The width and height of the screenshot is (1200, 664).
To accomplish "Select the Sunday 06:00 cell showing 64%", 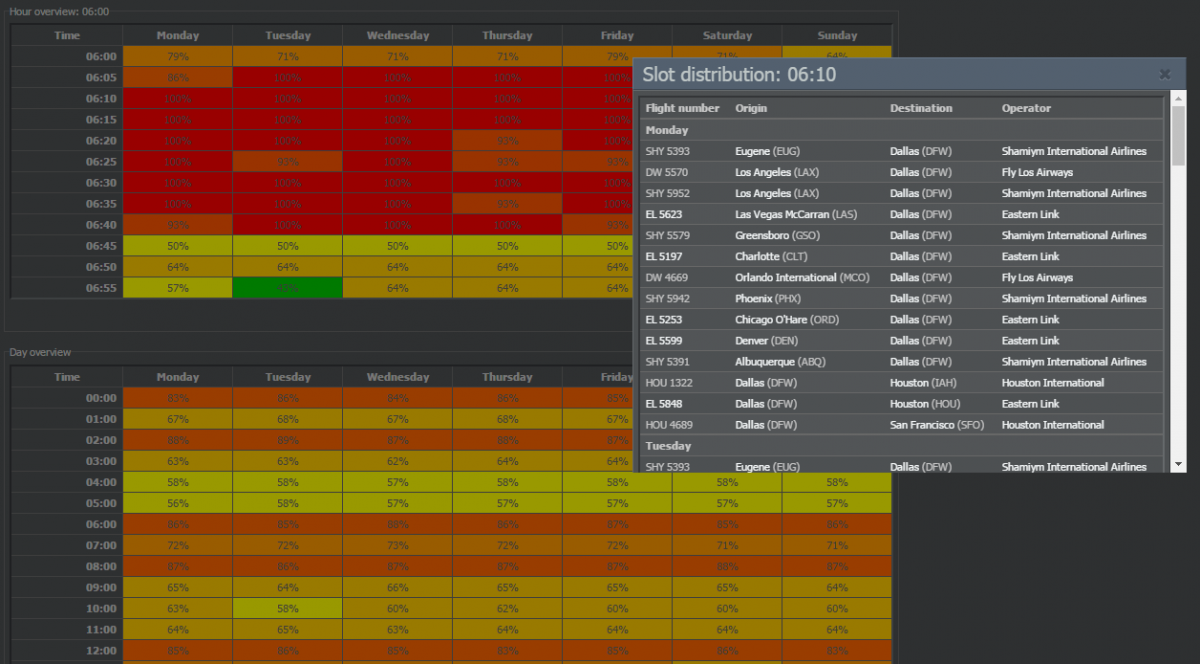I will tap(836, 56).
